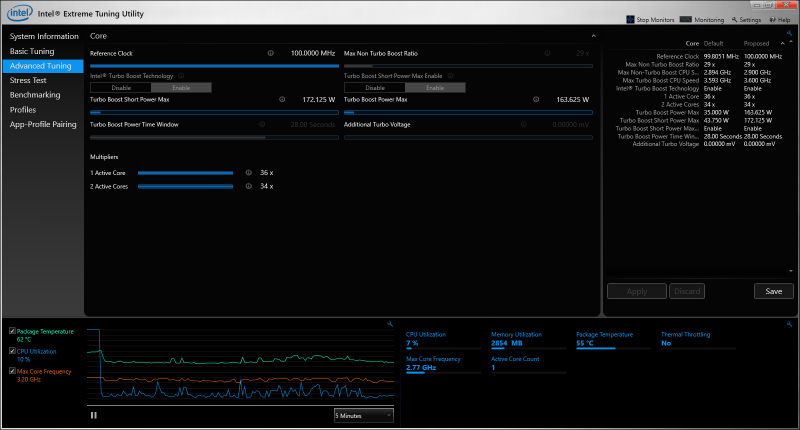Viewport: 800px width, 430px height.
Task: Click Reference Clock value 100.0000 MHz
Action: click(x=313, y=53)
